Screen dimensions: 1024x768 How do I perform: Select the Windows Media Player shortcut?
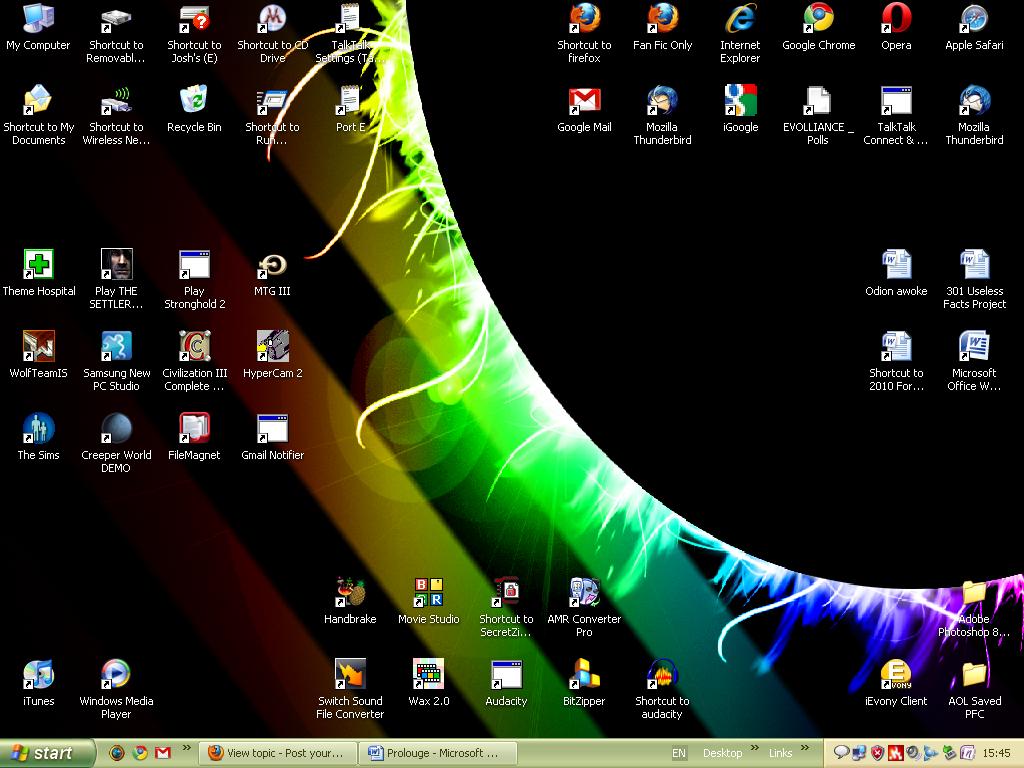coord(116,675)
